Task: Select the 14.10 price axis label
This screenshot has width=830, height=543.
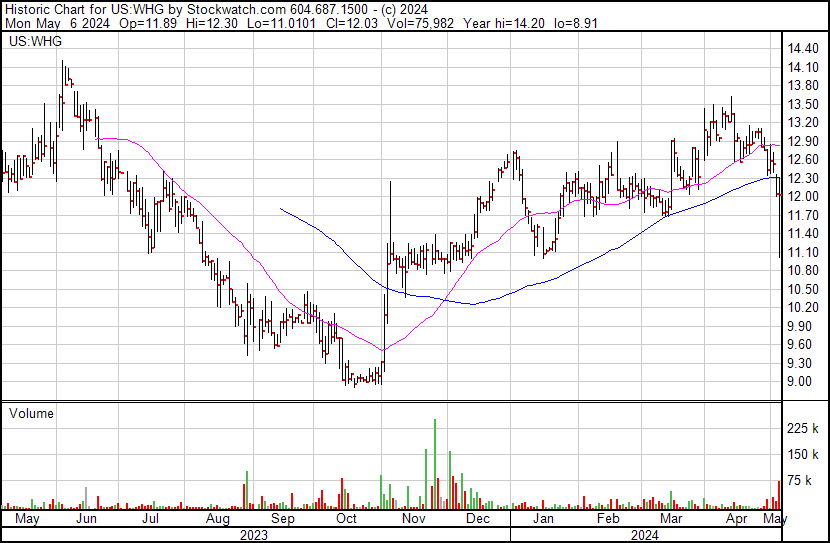Action: 803,67
